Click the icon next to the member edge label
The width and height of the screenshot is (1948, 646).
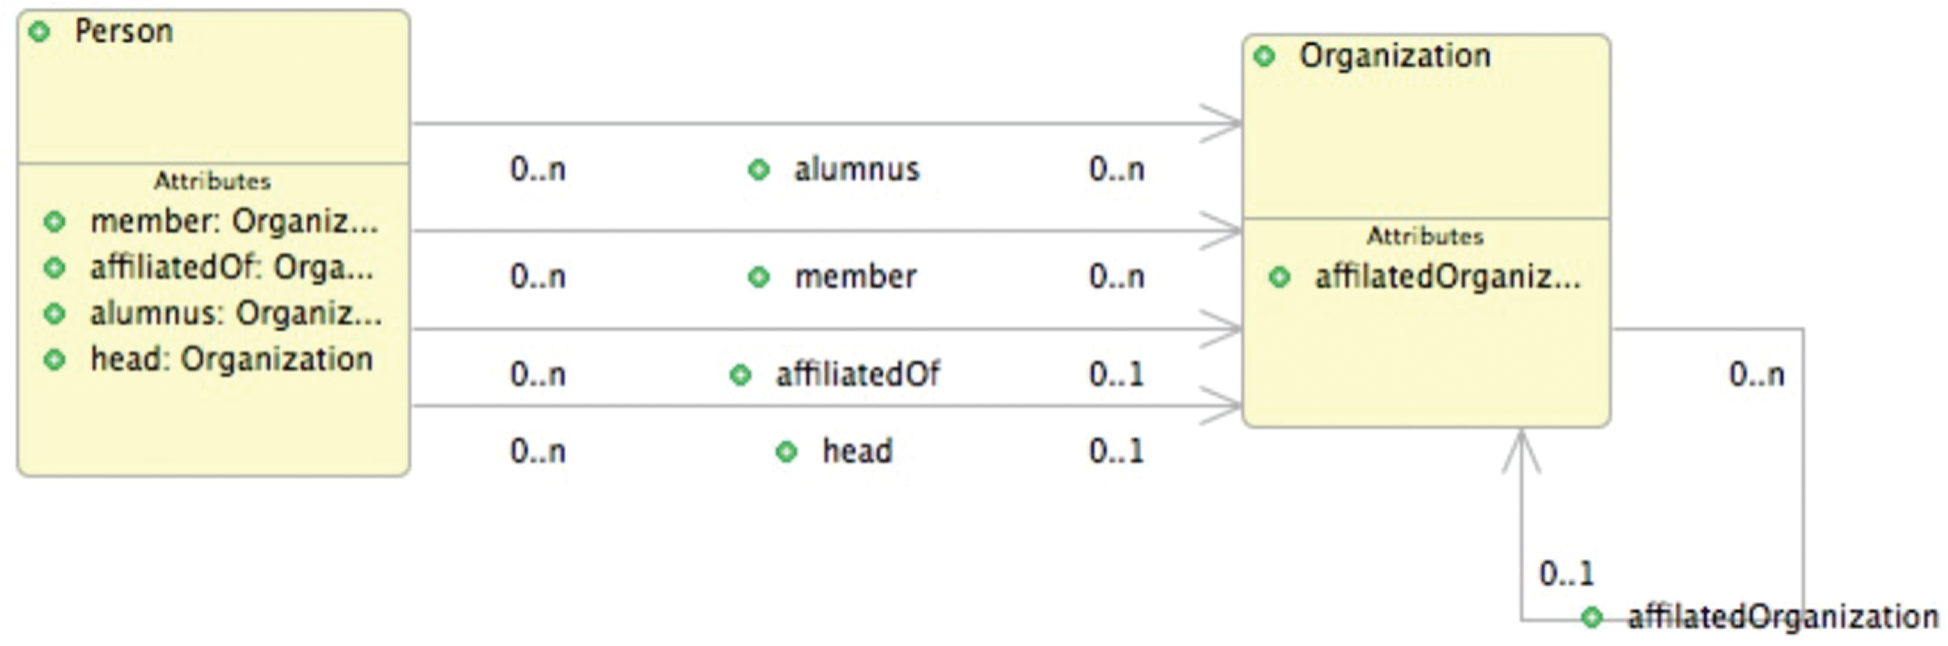759,277
